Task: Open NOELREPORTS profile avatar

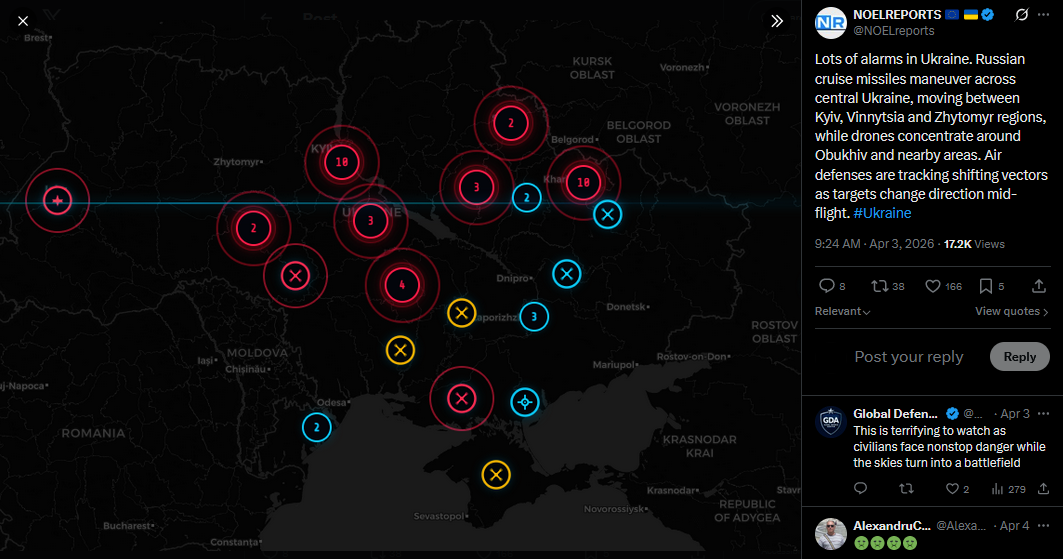Action: click(x=830, y=23)
